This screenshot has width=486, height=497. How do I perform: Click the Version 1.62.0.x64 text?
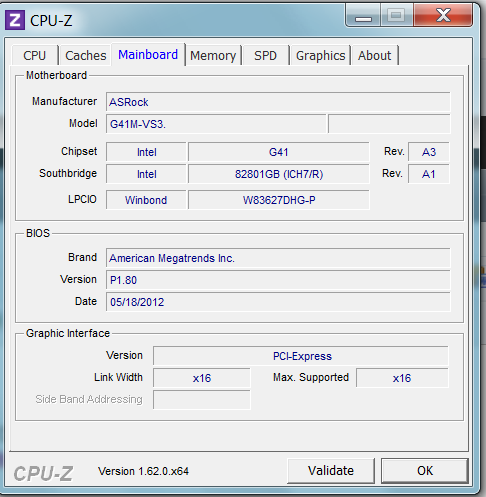143,471
